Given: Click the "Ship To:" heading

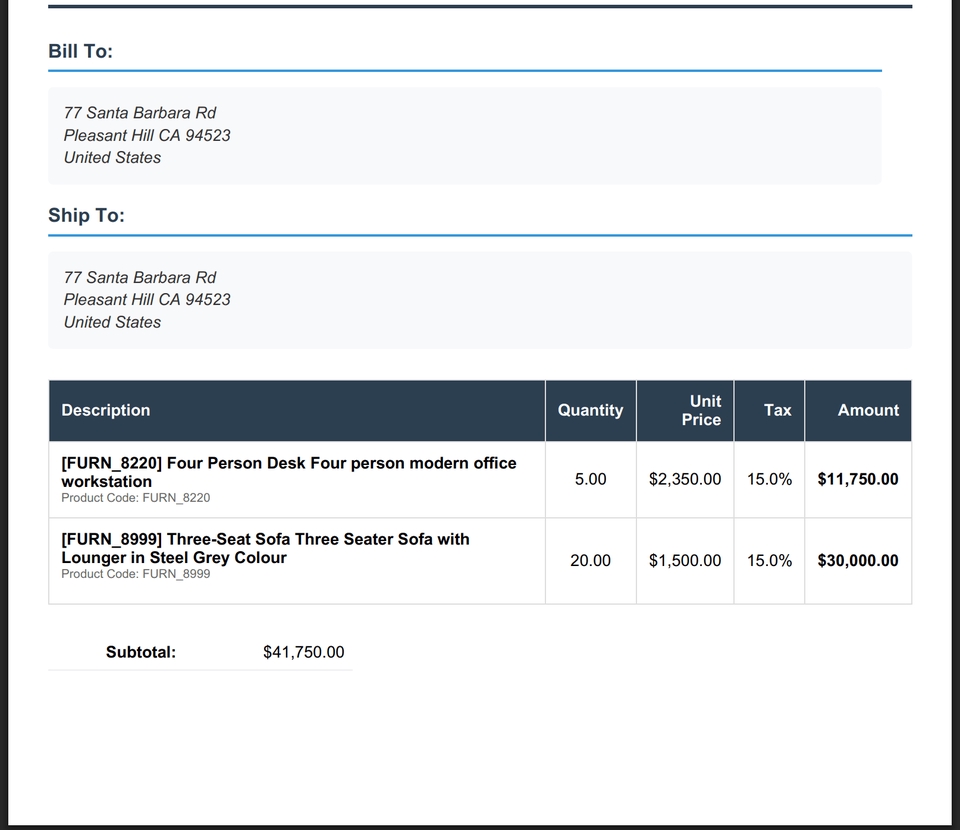Looking at the screenshot, I should [86, 215].
